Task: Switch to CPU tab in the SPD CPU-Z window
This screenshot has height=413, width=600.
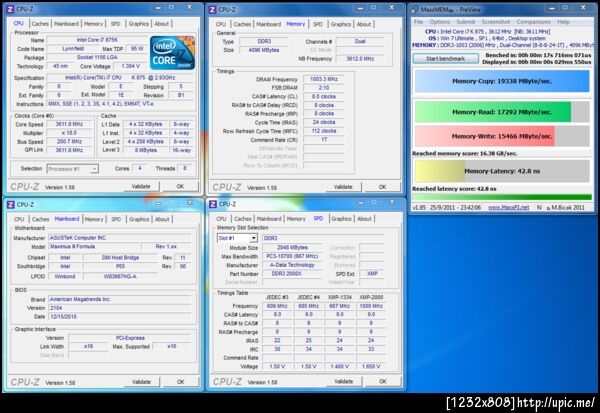Action: (221, 219)
